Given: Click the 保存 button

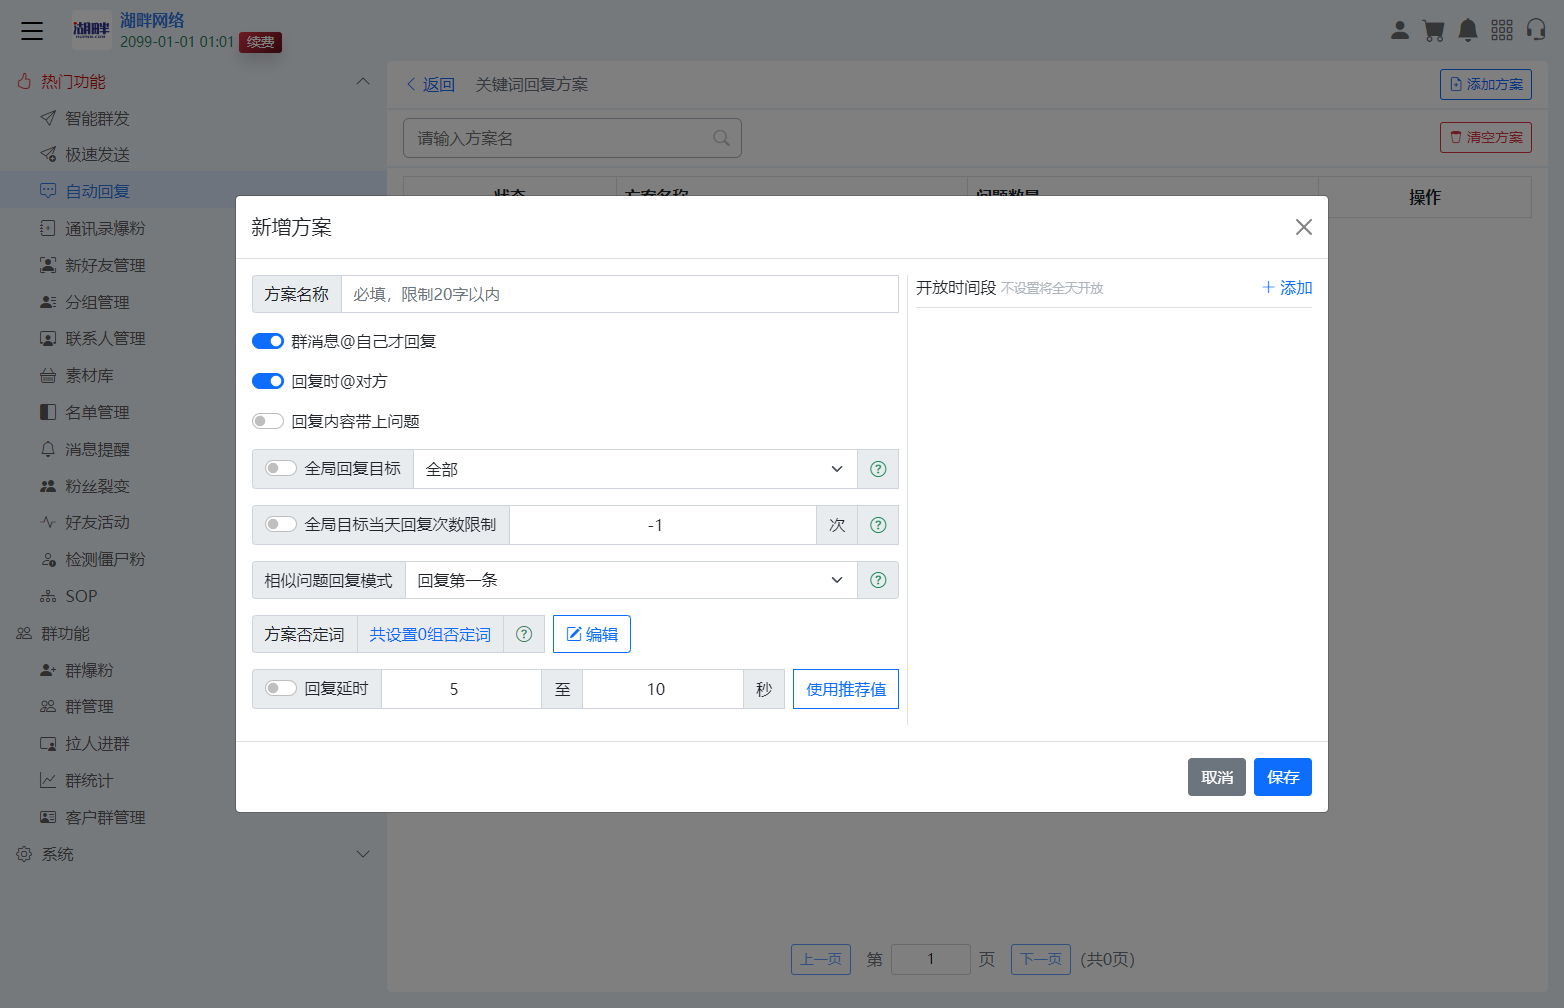Looking at the screenshot, I should click(x=1283, y=777).
